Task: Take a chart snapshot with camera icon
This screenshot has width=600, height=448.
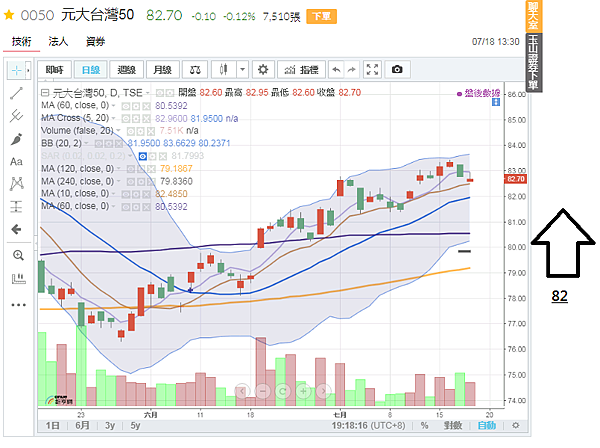Action: [397, 69]
